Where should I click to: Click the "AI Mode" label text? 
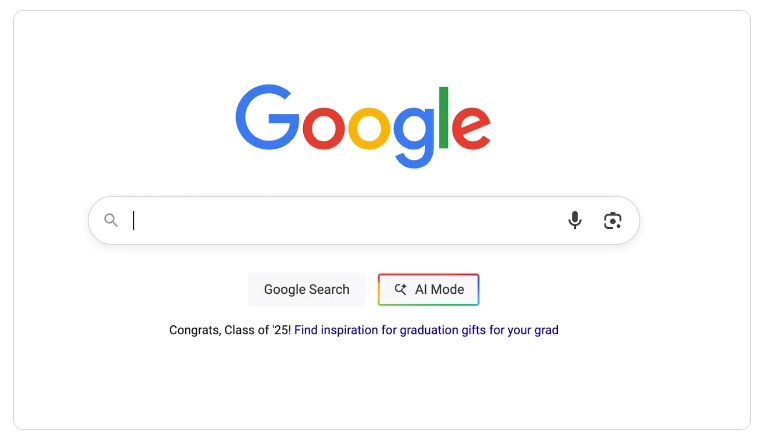(x=440, y=289)
